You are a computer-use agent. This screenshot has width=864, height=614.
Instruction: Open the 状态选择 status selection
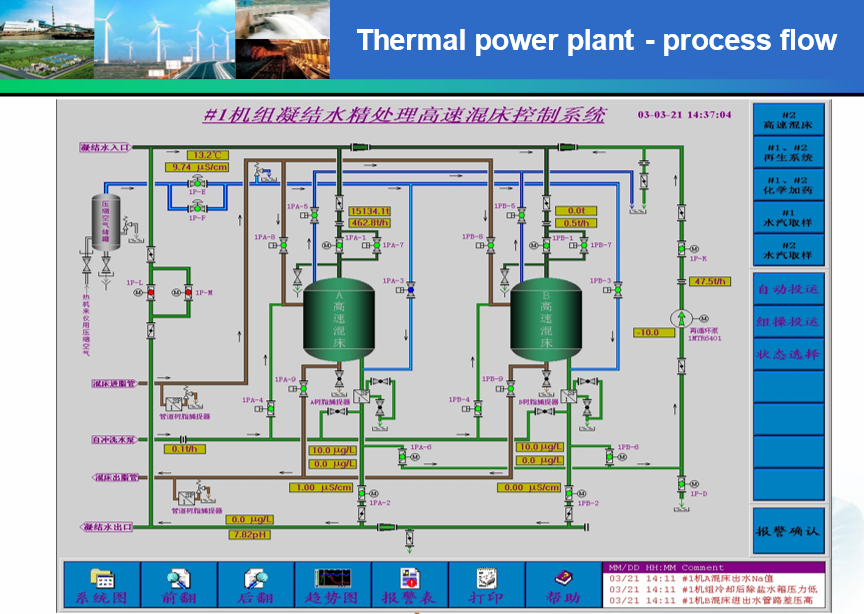point(788,354)
